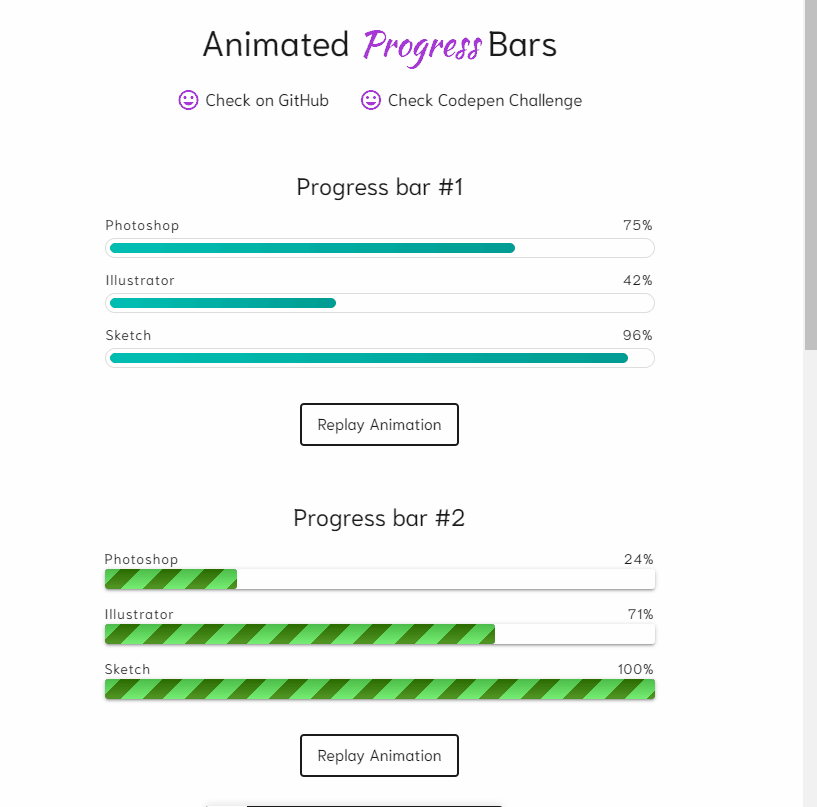Click the Progress bar #1 heading
Screen dimensions: 817x807
coord(380,187)
